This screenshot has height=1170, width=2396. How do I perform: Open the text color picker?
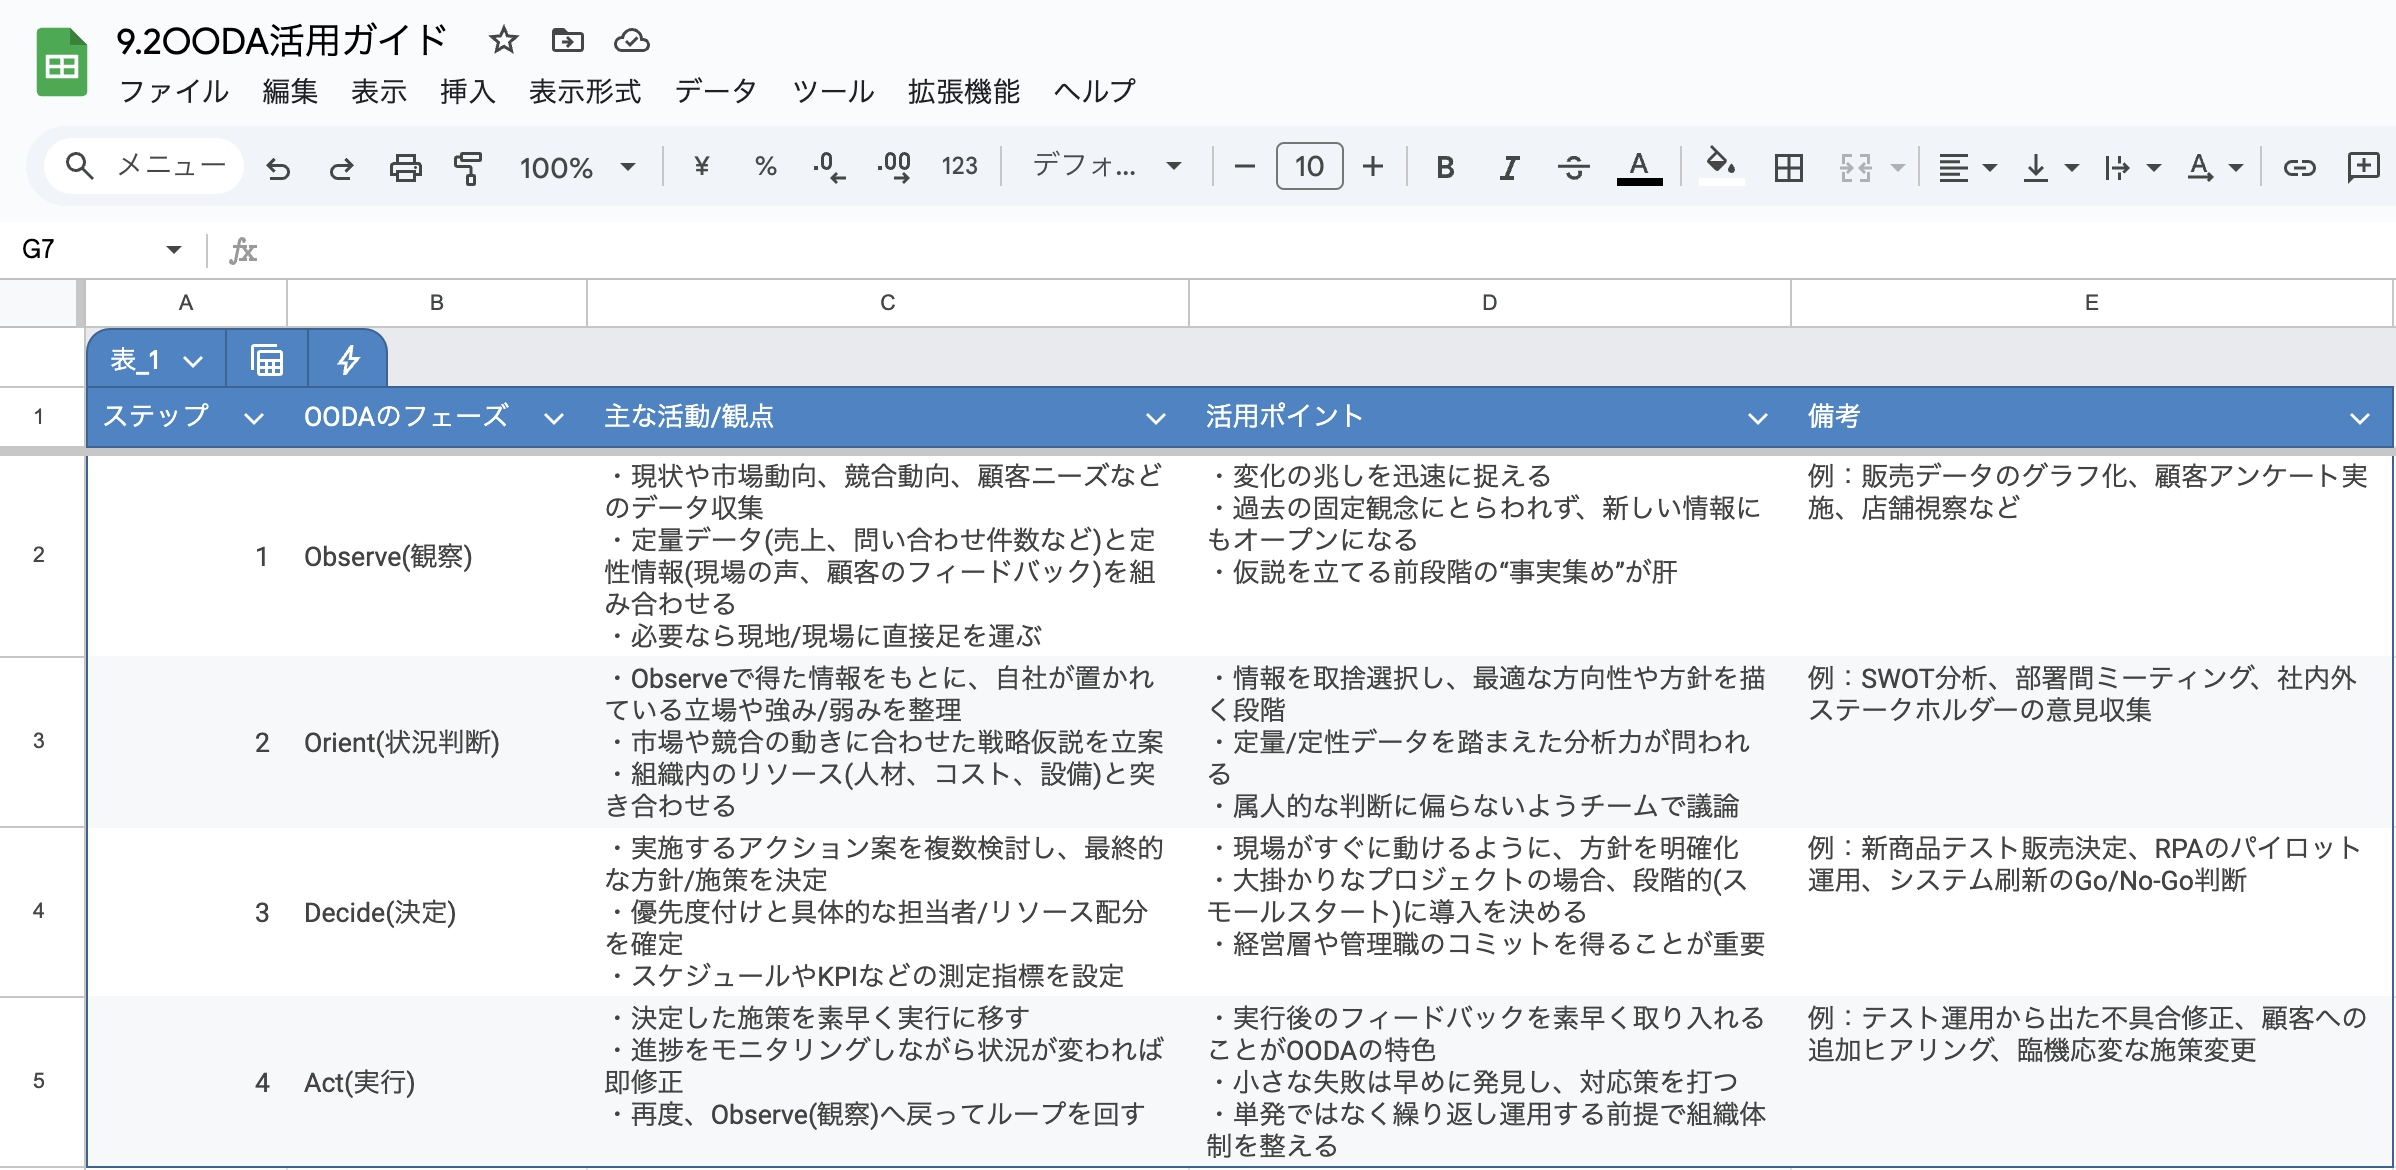pos(1637,167)
